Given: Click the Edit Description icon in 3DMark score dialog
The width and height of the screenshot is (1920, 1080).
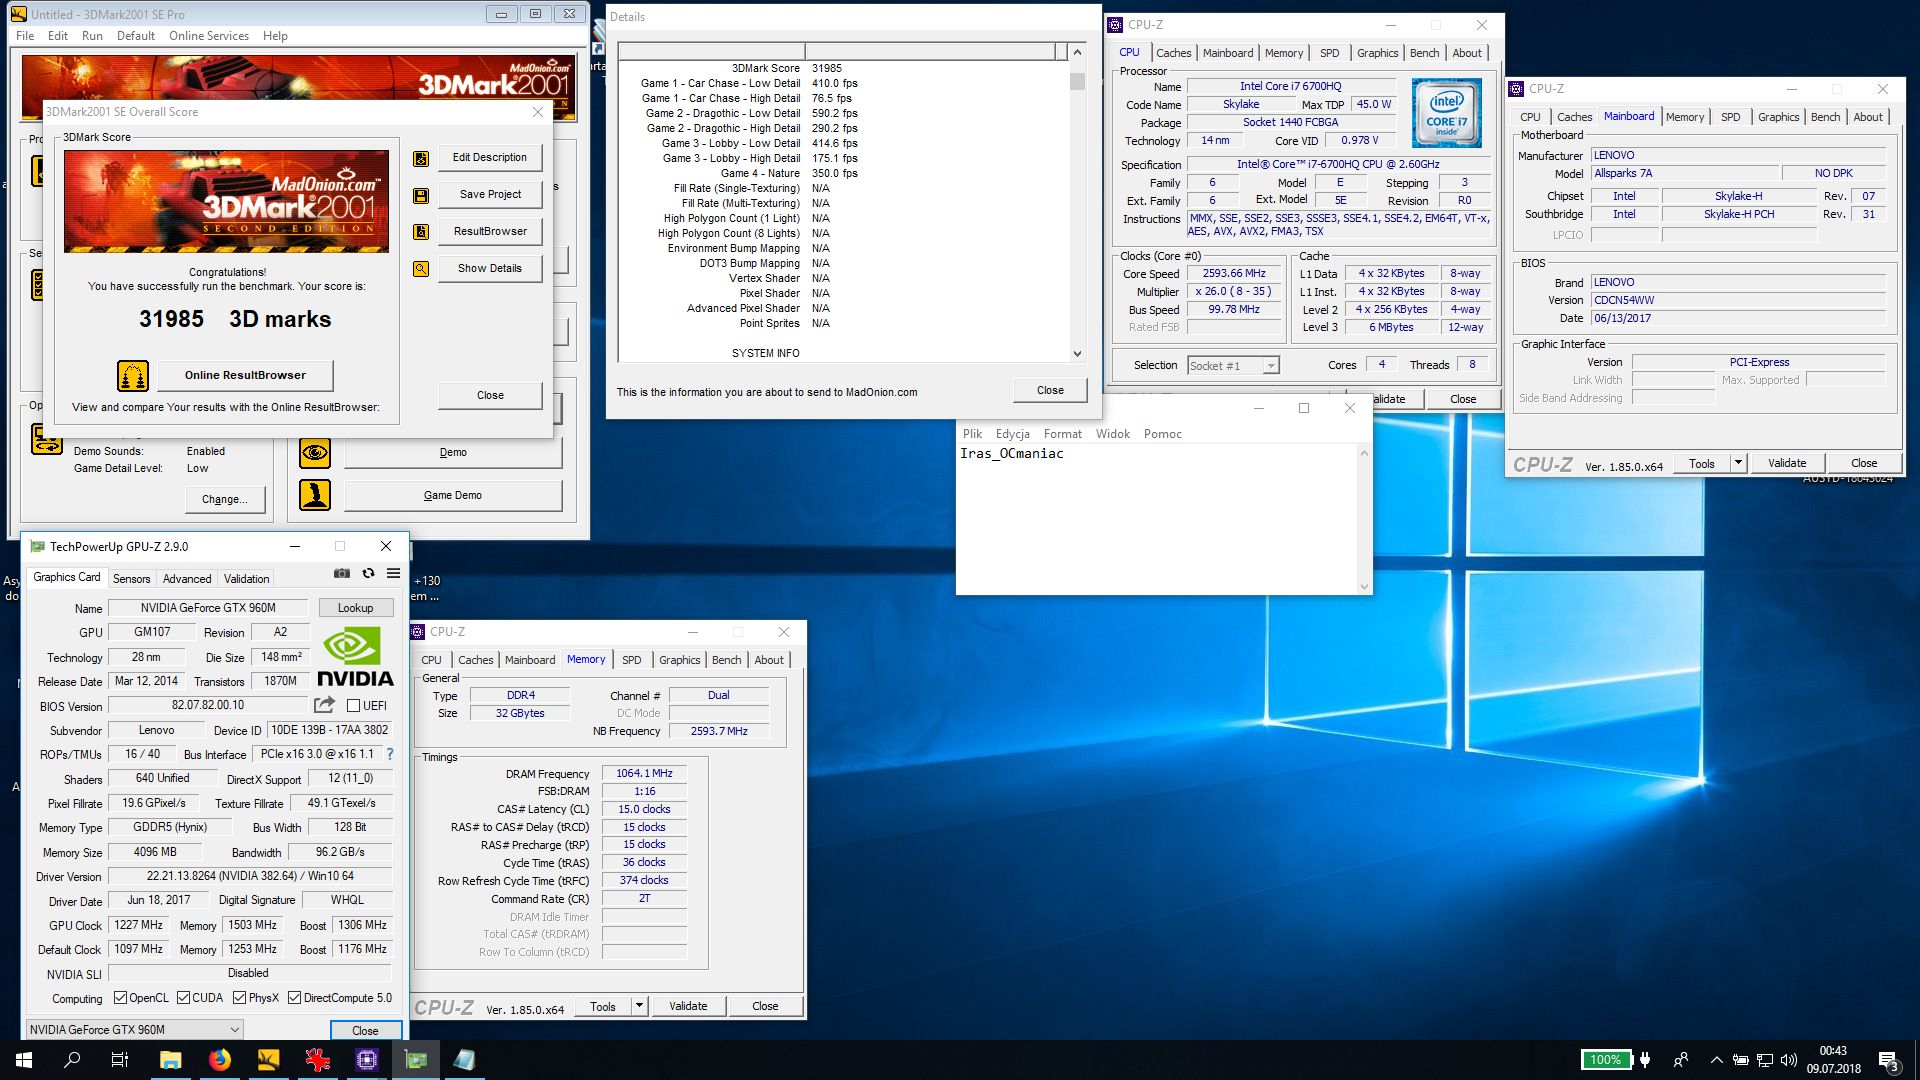Looking at the screenshot, I should coord(421,158).
